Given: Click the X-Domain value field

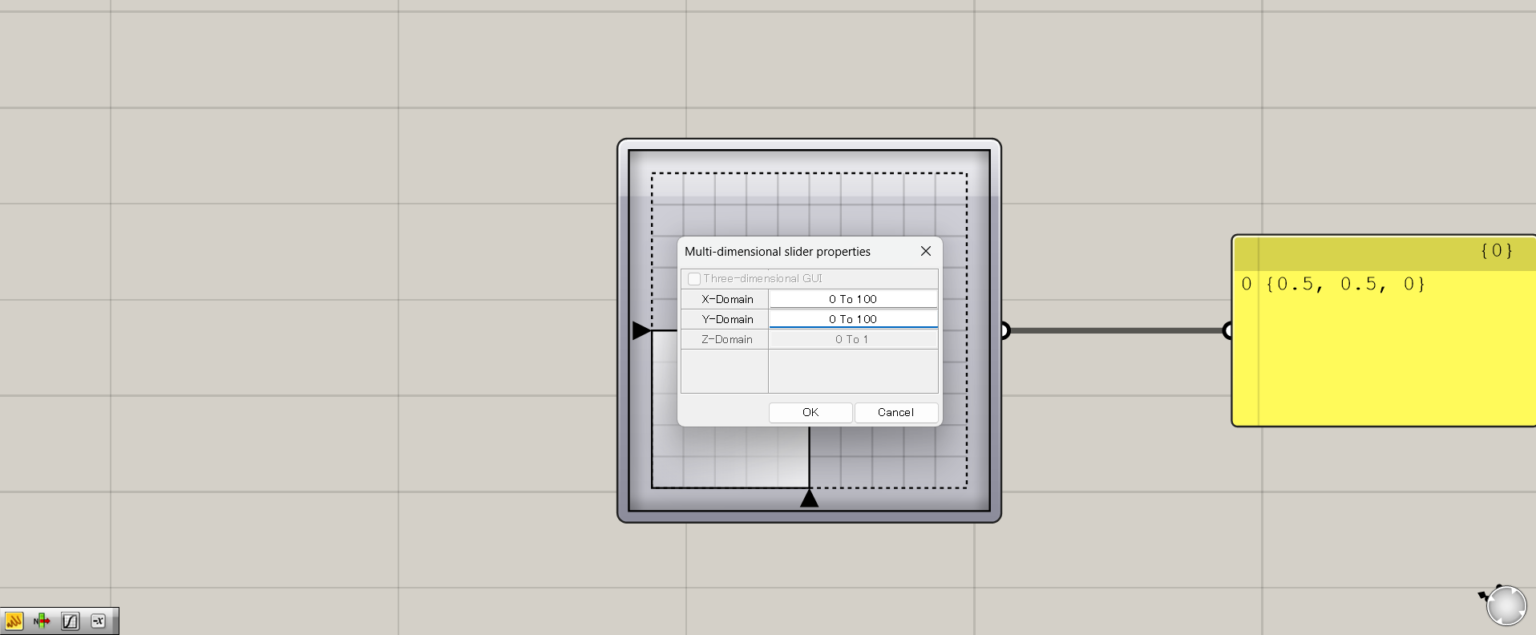Looking at the screenshot, I should [x=853, y=299].
